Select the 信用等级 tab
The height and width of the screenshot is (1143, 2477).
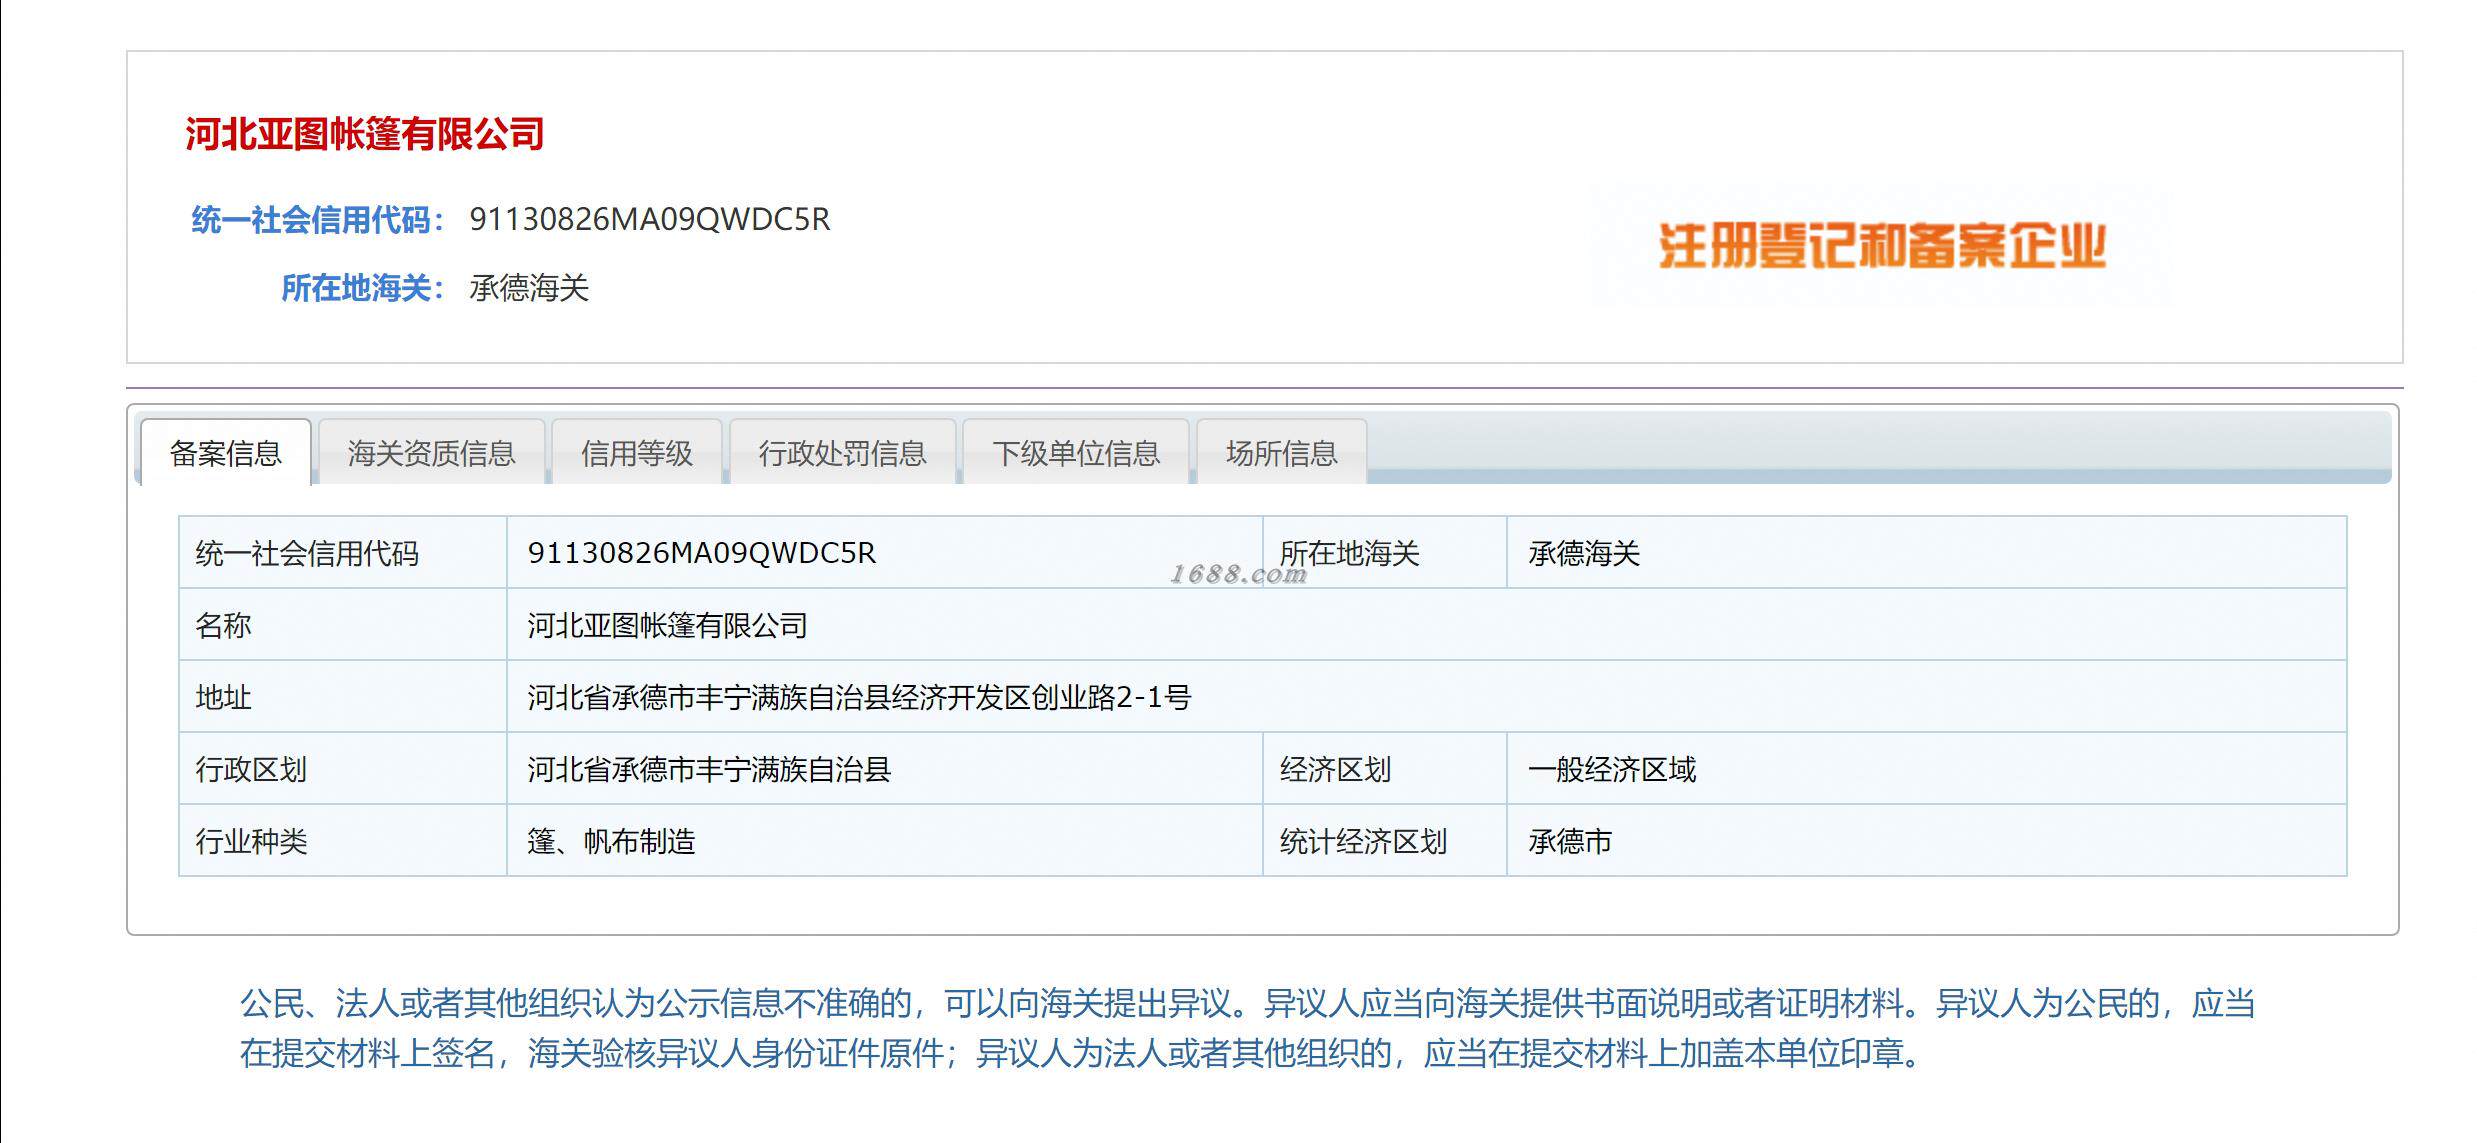(x=637, y=453)
